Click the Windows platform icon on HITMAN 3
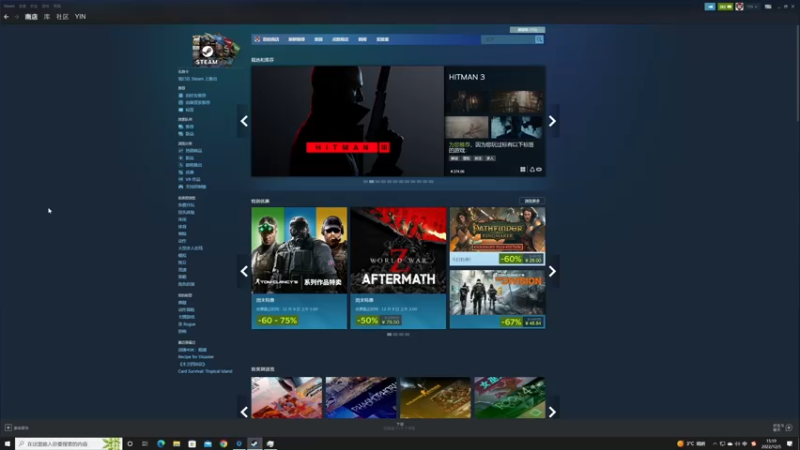 [522, 169]
